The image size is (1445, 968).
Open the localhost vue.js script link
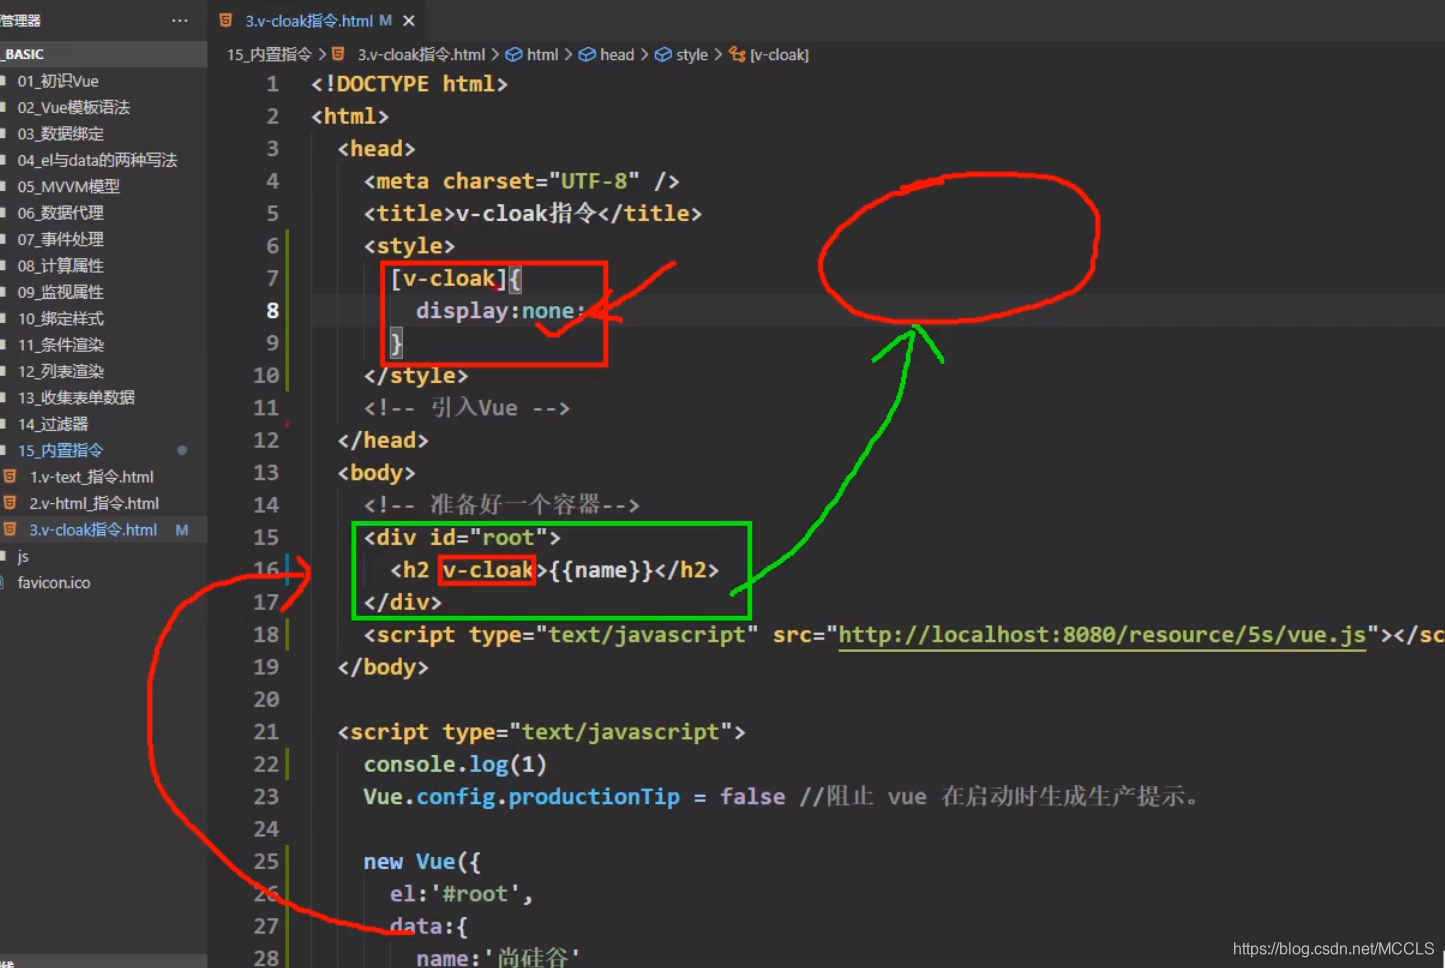coord(1102,635)
